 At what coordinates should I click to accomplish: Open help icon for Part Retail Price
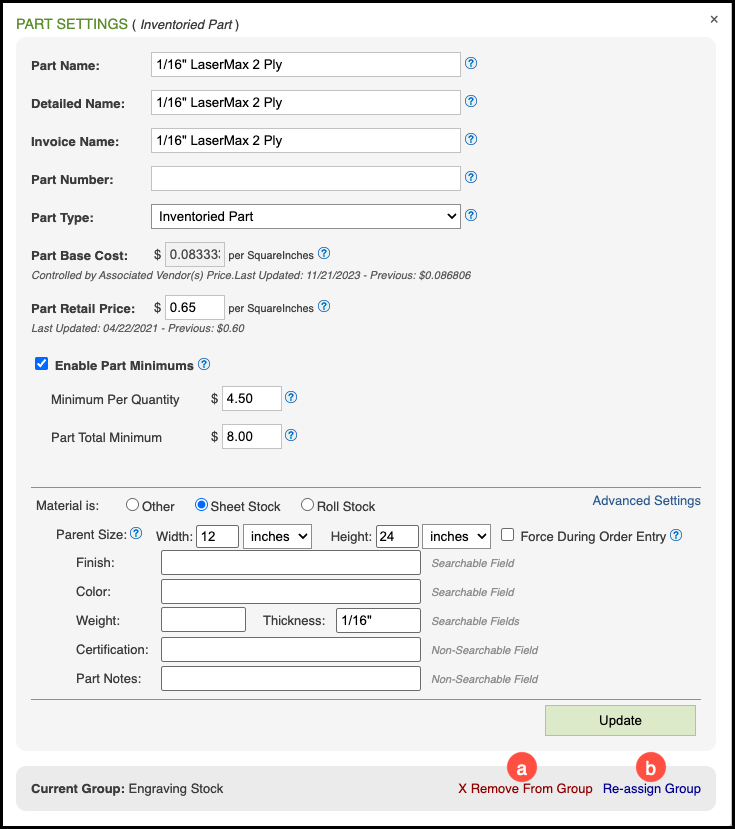pyautogui.click(x=324, y=307)
